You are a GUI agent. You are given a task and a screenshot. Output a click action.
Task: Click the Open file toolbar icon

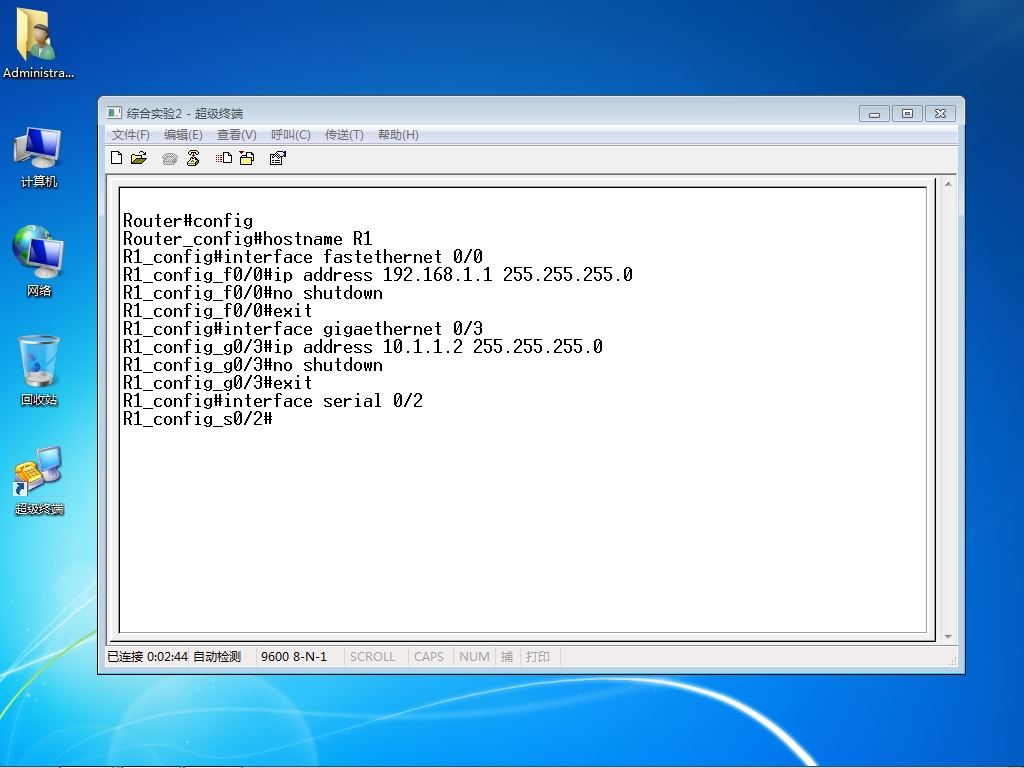tap(139, 158)
